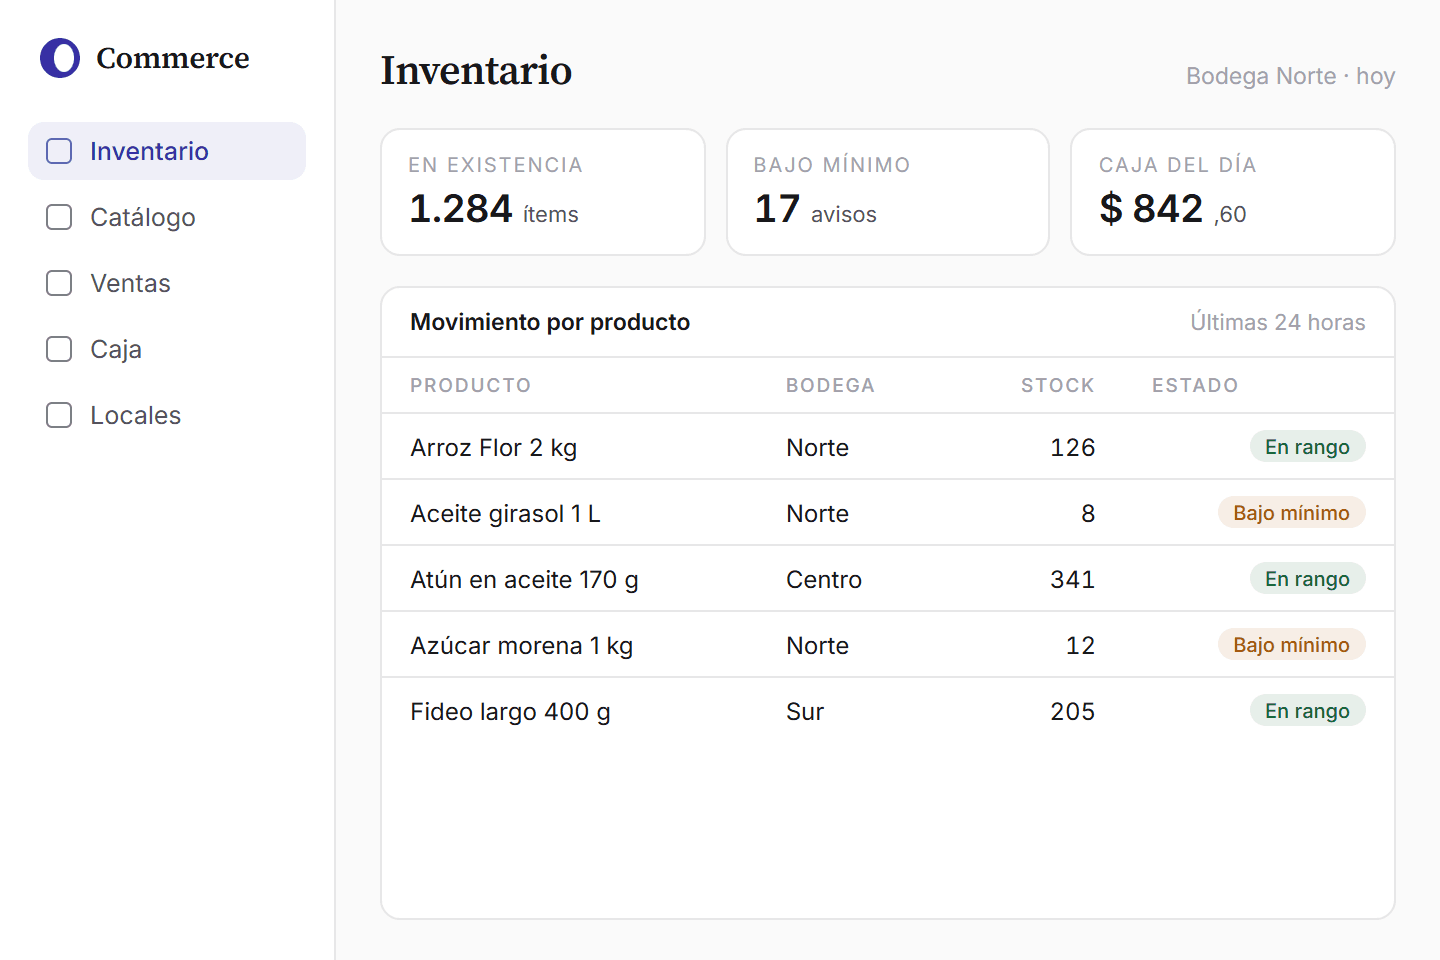Click the Ventas sidebar icon
The image size is (1440, 960).
[x=59, y=283]
